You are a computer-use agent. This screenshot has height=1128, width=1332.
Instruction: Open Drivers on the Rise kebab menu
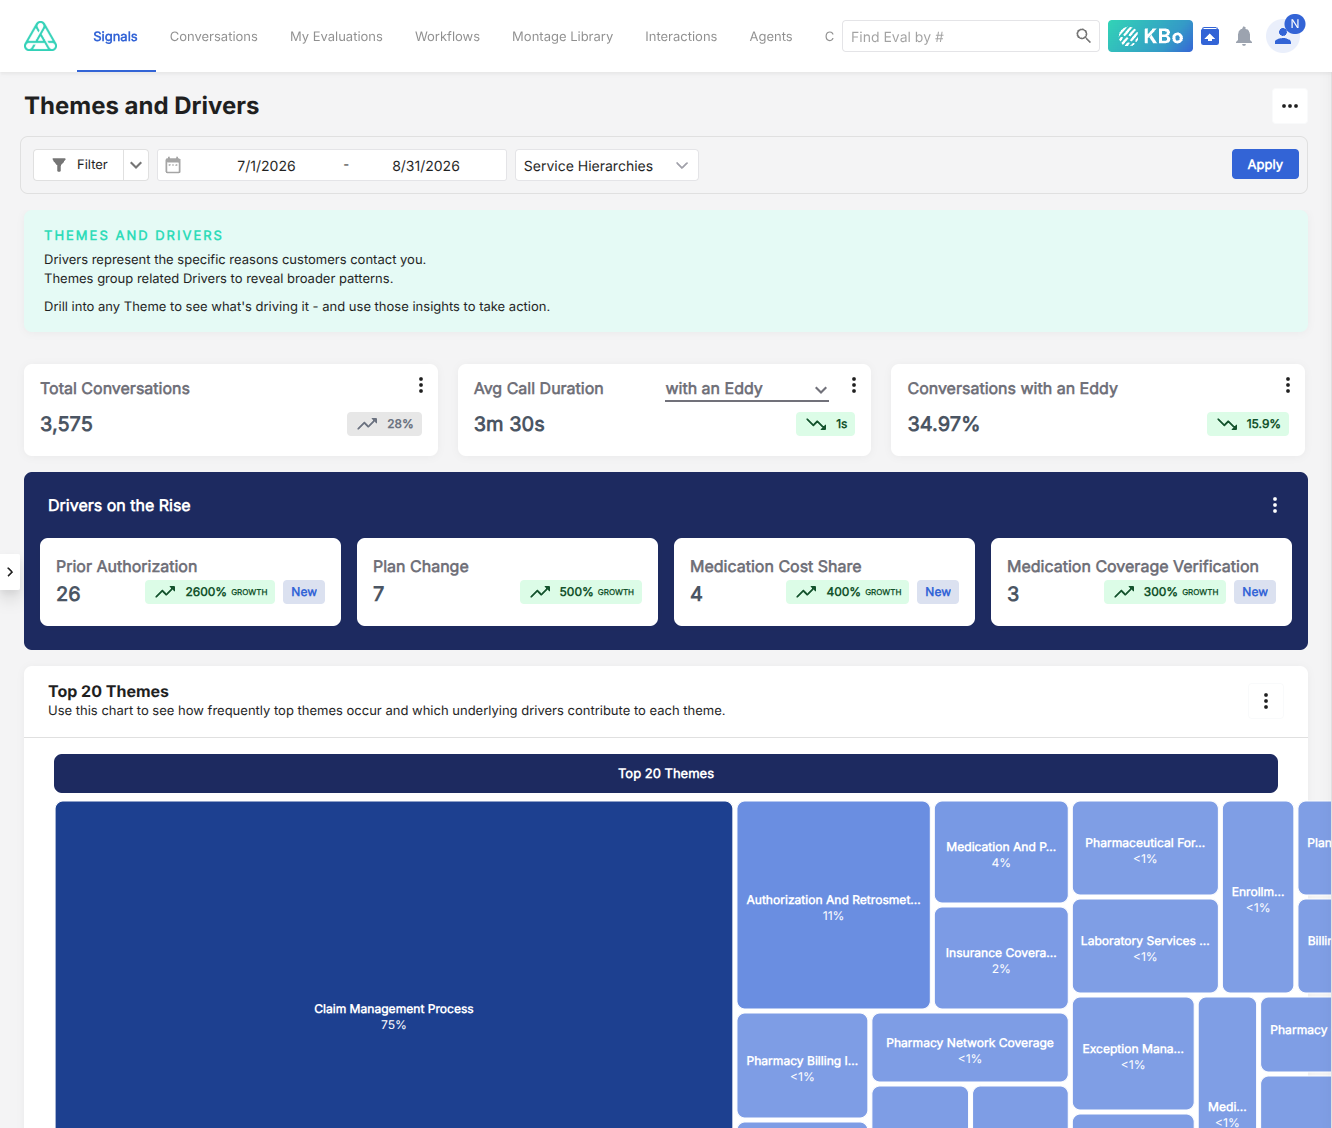[1275, 505]
